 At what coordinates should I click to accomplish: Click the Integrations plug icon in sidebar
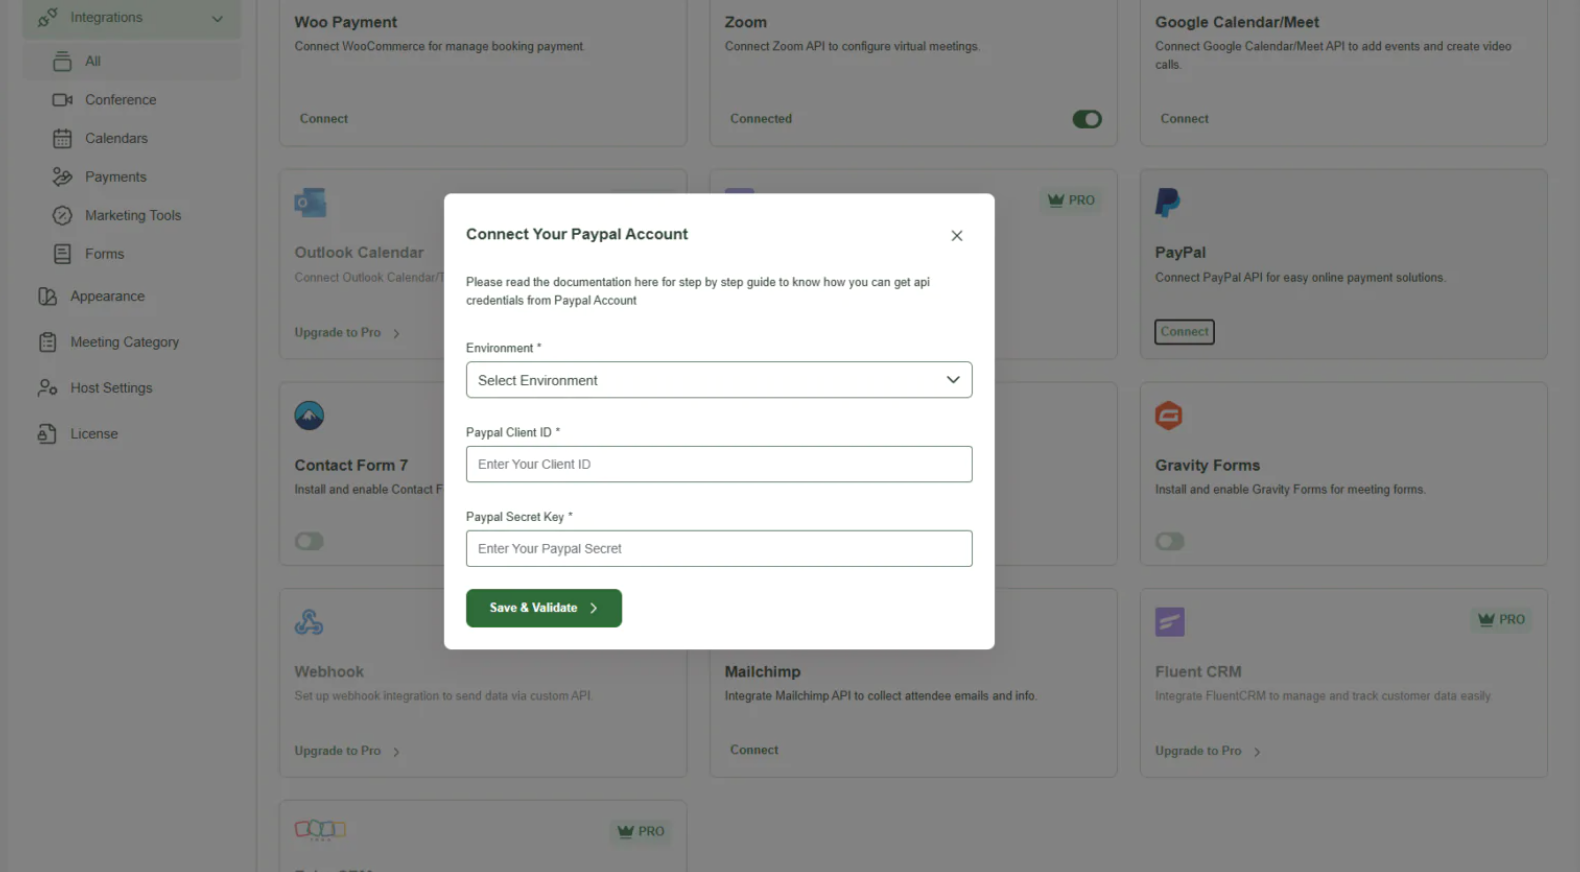point(47,18)
